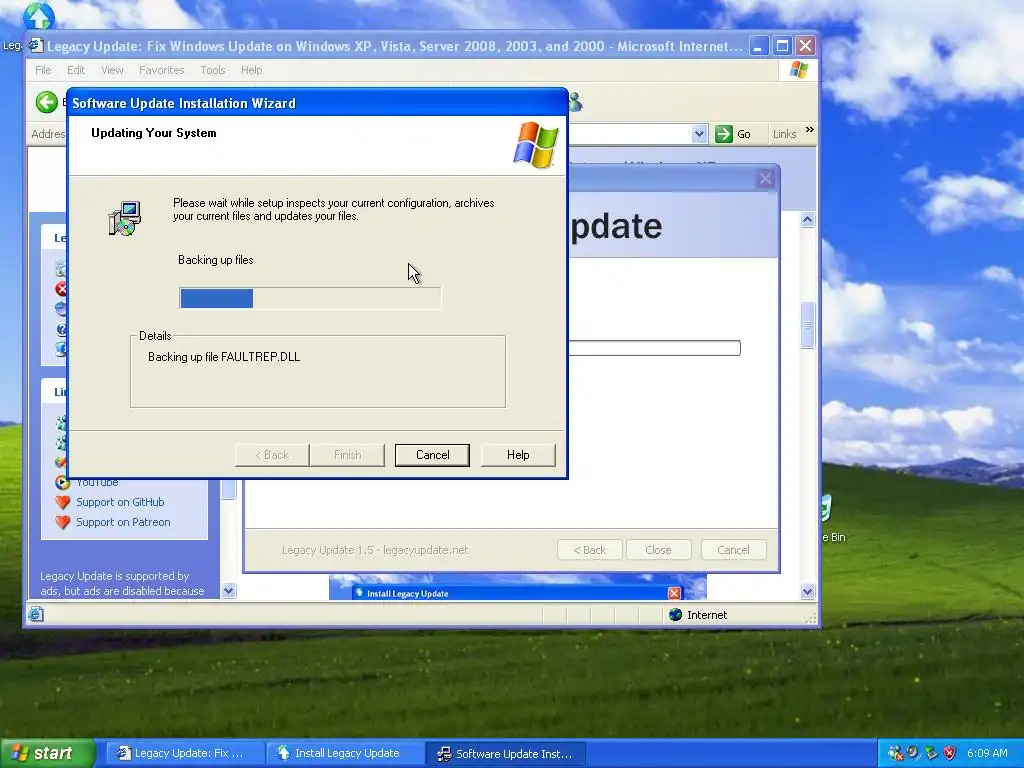Click the sidebar scrollbar down arrow
Image resolution: width=1024 pixels, height=768 pixels.
(228, 591)
